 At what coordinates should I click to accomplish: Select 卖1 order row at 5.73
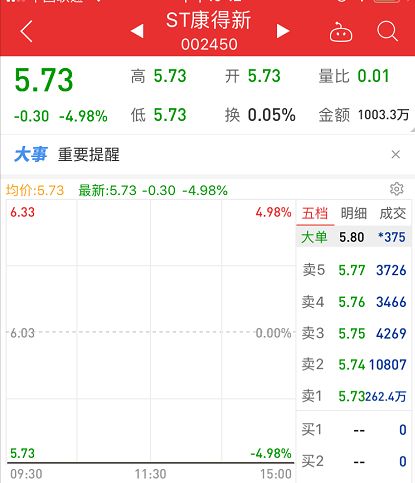tap(354, 396)
